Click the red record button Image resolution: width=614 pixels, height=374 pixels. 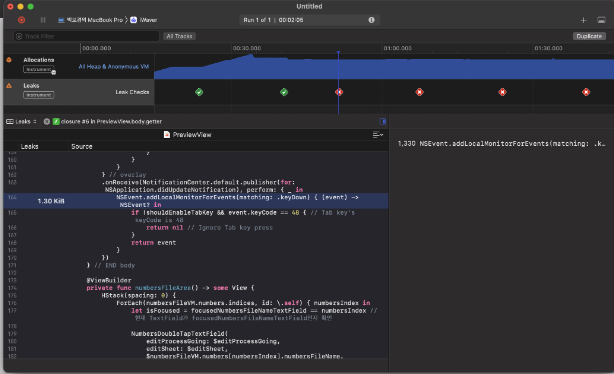coord(22,20)
